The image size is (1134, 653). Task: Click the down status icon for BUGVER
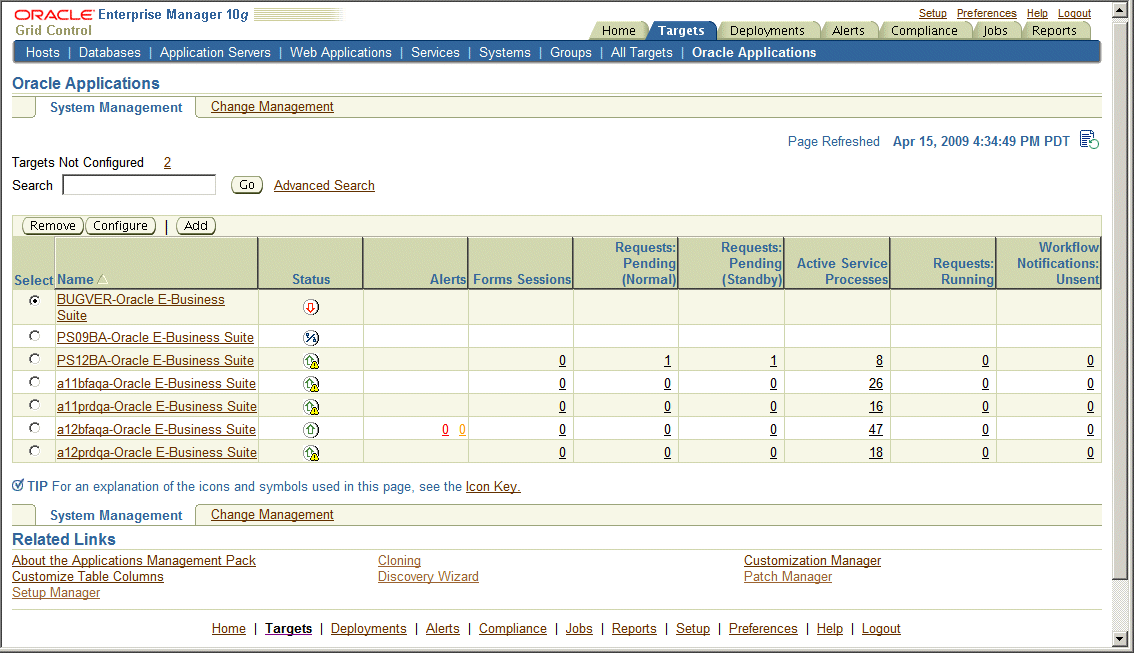[311, 307]
